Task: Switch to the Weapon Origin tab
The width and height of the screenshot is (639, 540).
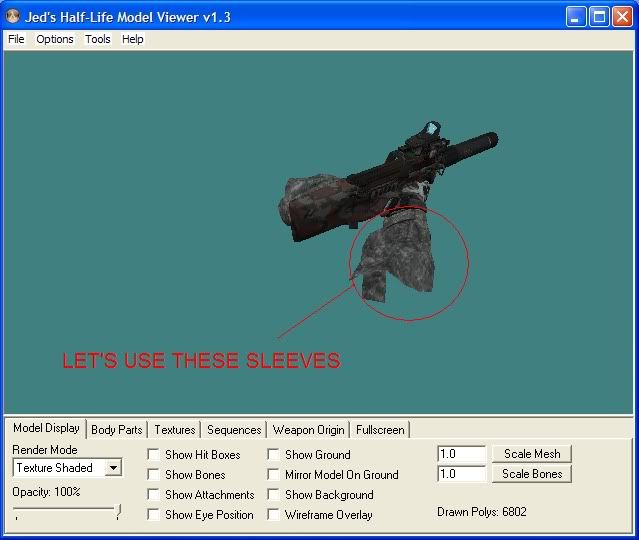Action: [308, 430]
